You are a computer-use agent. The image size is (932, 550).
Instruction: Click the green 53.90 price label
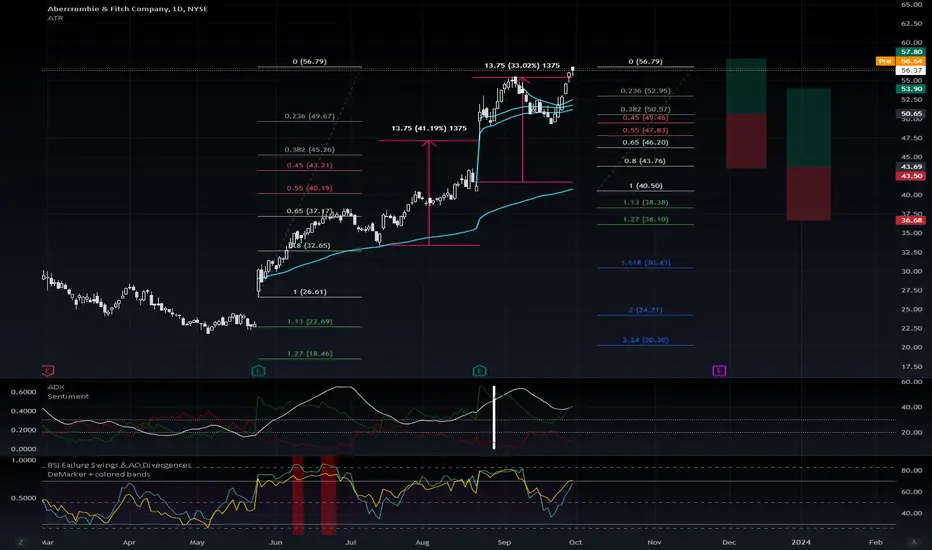911,89
